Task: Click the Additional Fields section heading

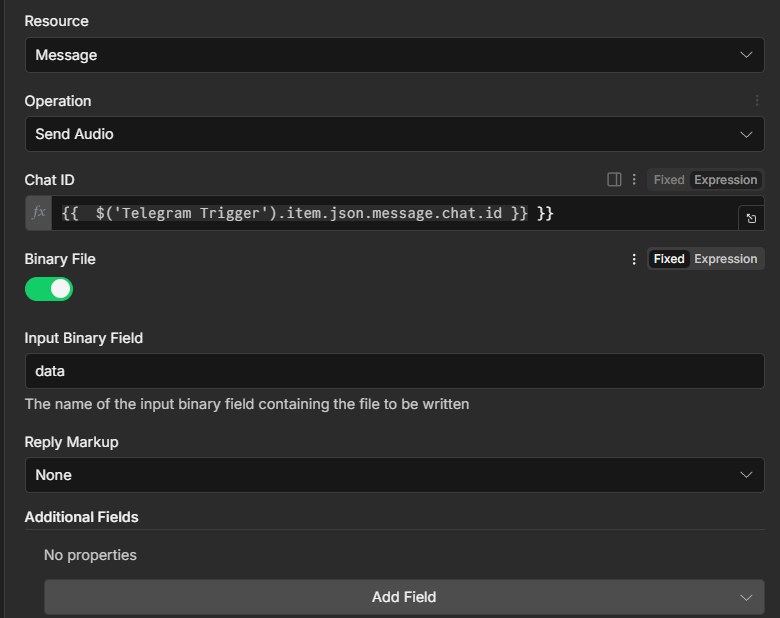Action: [81, 517]
